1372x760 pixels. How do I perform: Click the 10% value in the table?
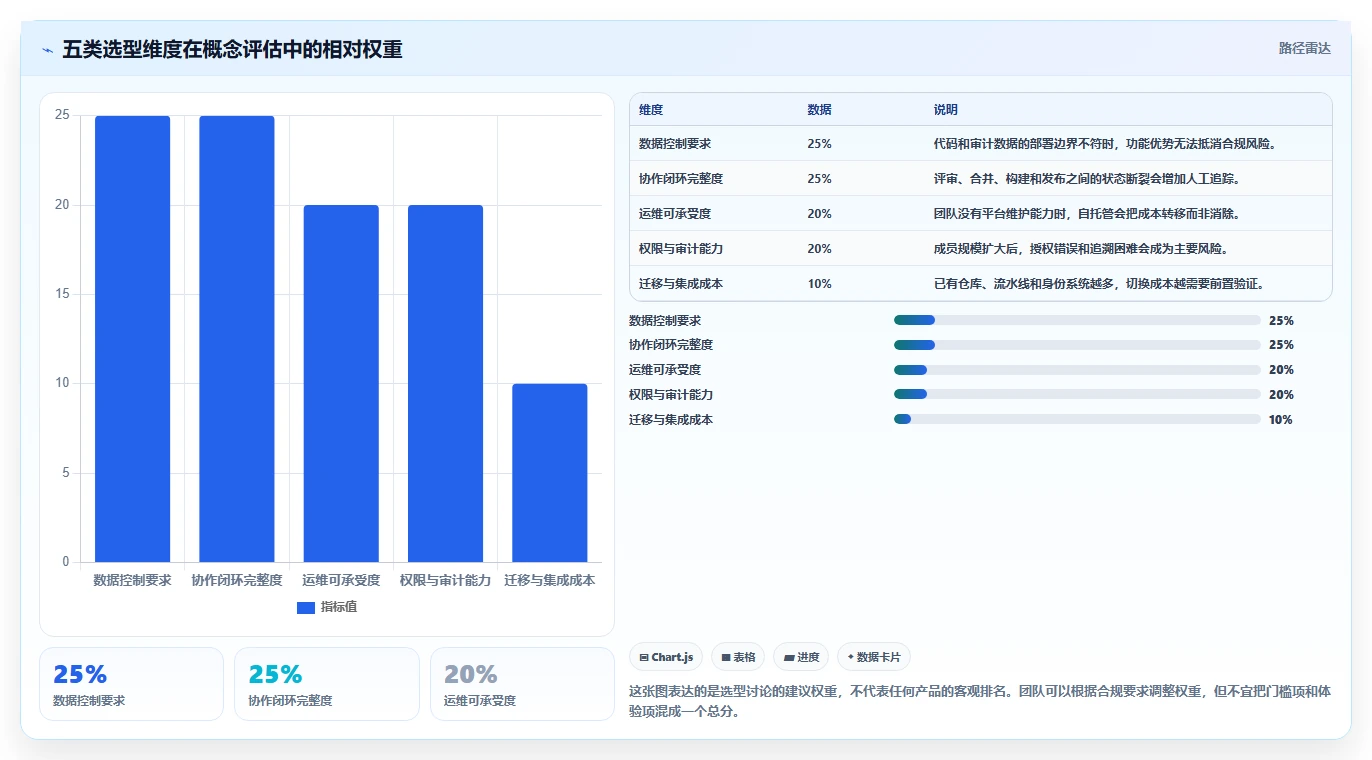(x=819, y=284)
